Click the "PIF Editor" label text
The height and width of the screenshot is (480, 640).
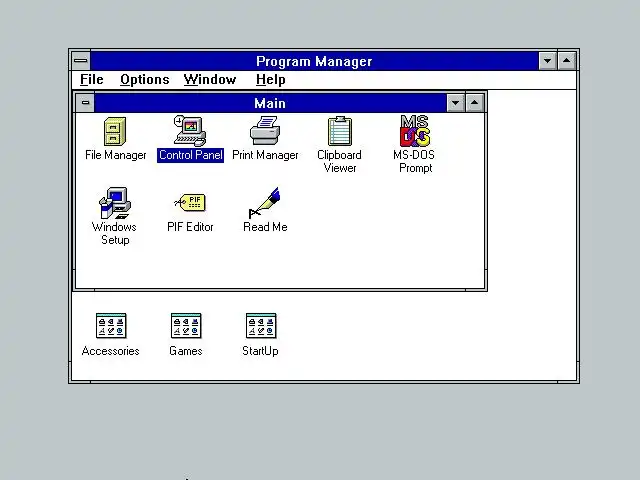190,227
